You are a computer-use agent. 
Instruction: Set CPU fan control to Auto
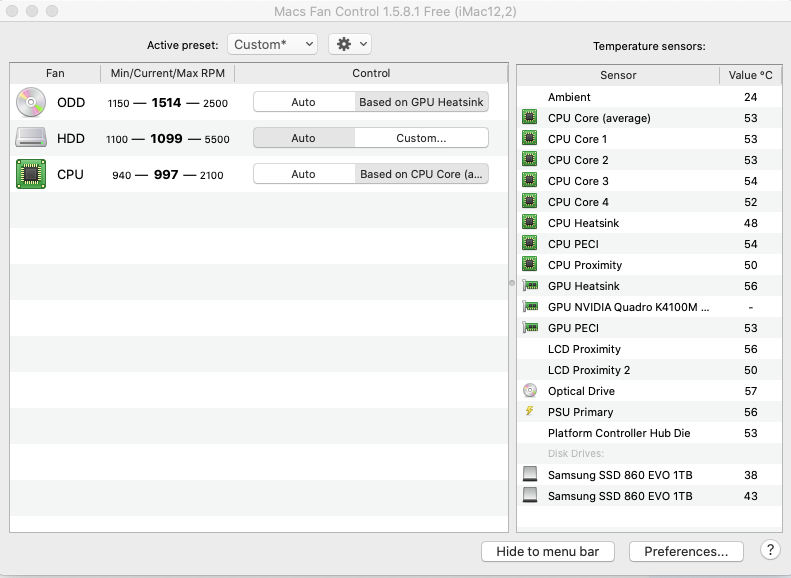[x=303, y=174]
